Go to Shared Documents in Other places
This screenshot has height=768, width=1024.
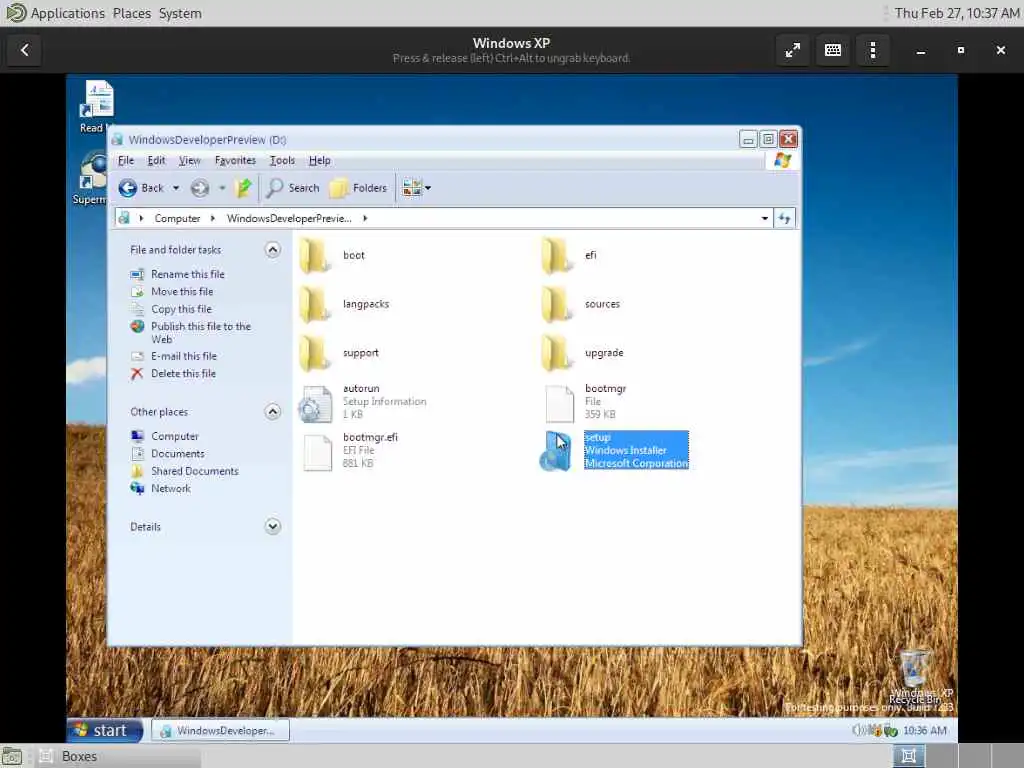click(195, 471)
